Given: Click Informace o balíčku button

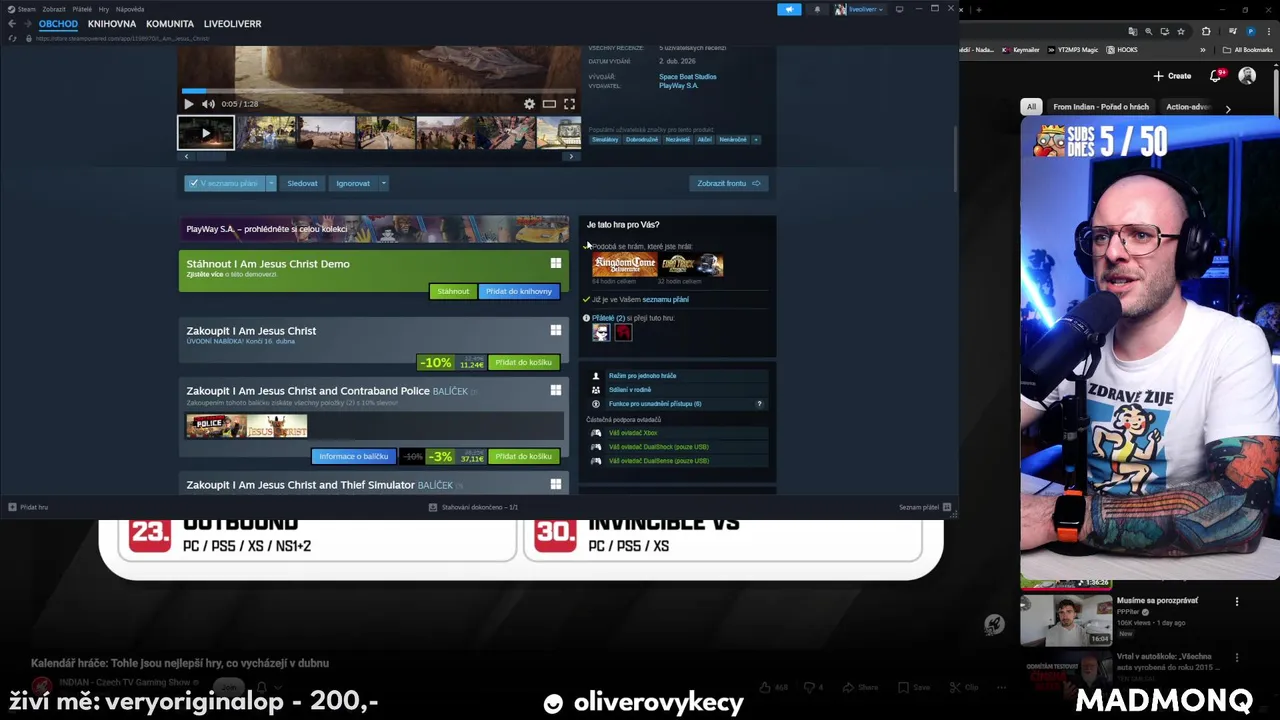Looking at the screenshot, I should coord(354,456).
